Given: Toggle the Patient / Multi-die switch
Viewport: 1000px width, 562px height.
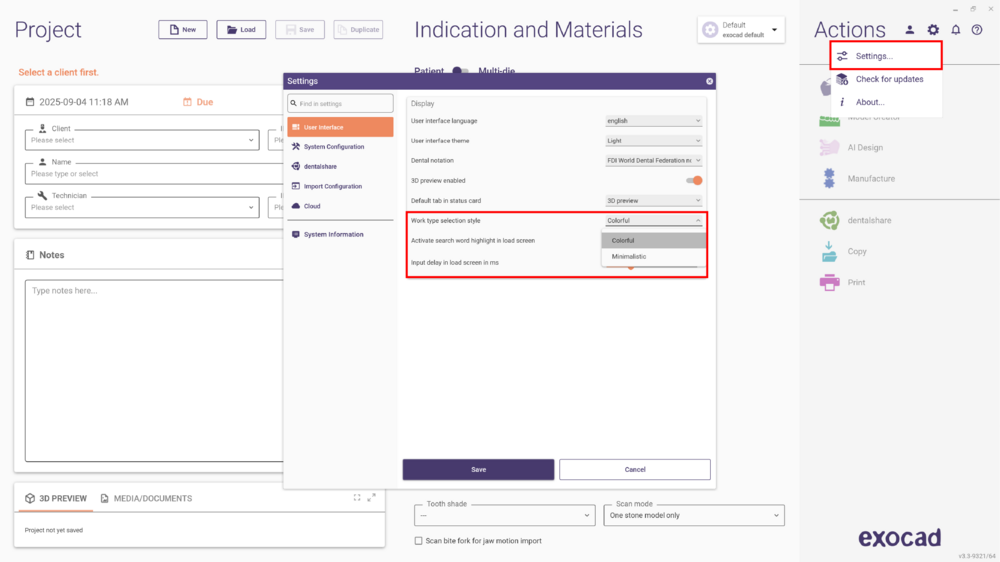Looking at the screenshot, I should coord(460,70).
